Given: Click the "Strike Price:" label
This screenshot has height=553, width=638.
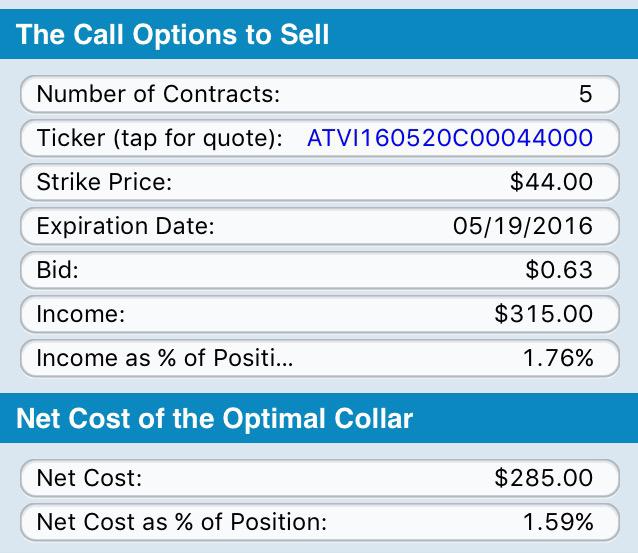Looking at the screenshot, I should 104,182.
